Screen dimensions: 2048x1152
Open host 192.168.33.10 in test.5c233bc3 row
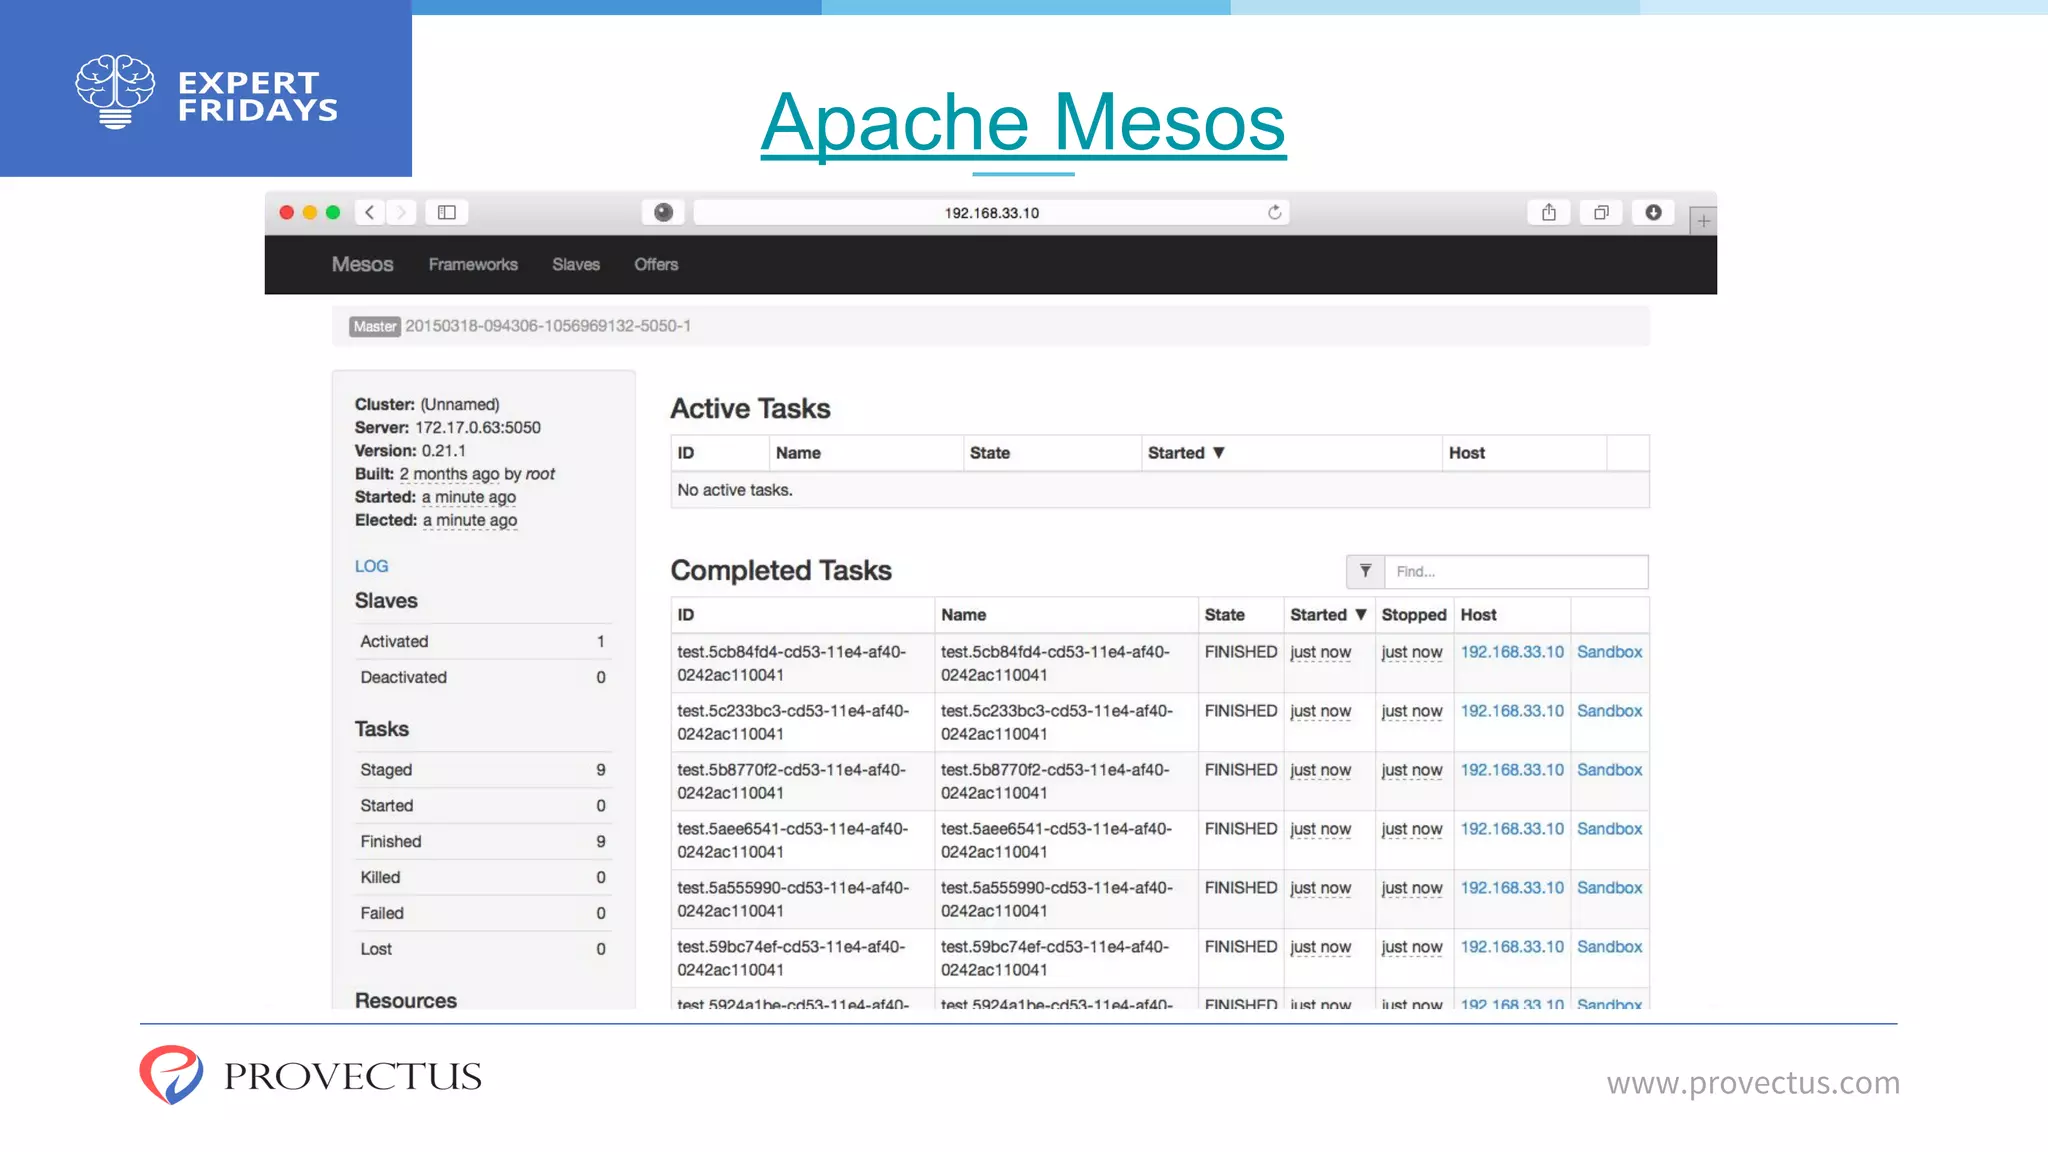(x=1512, y=711)
